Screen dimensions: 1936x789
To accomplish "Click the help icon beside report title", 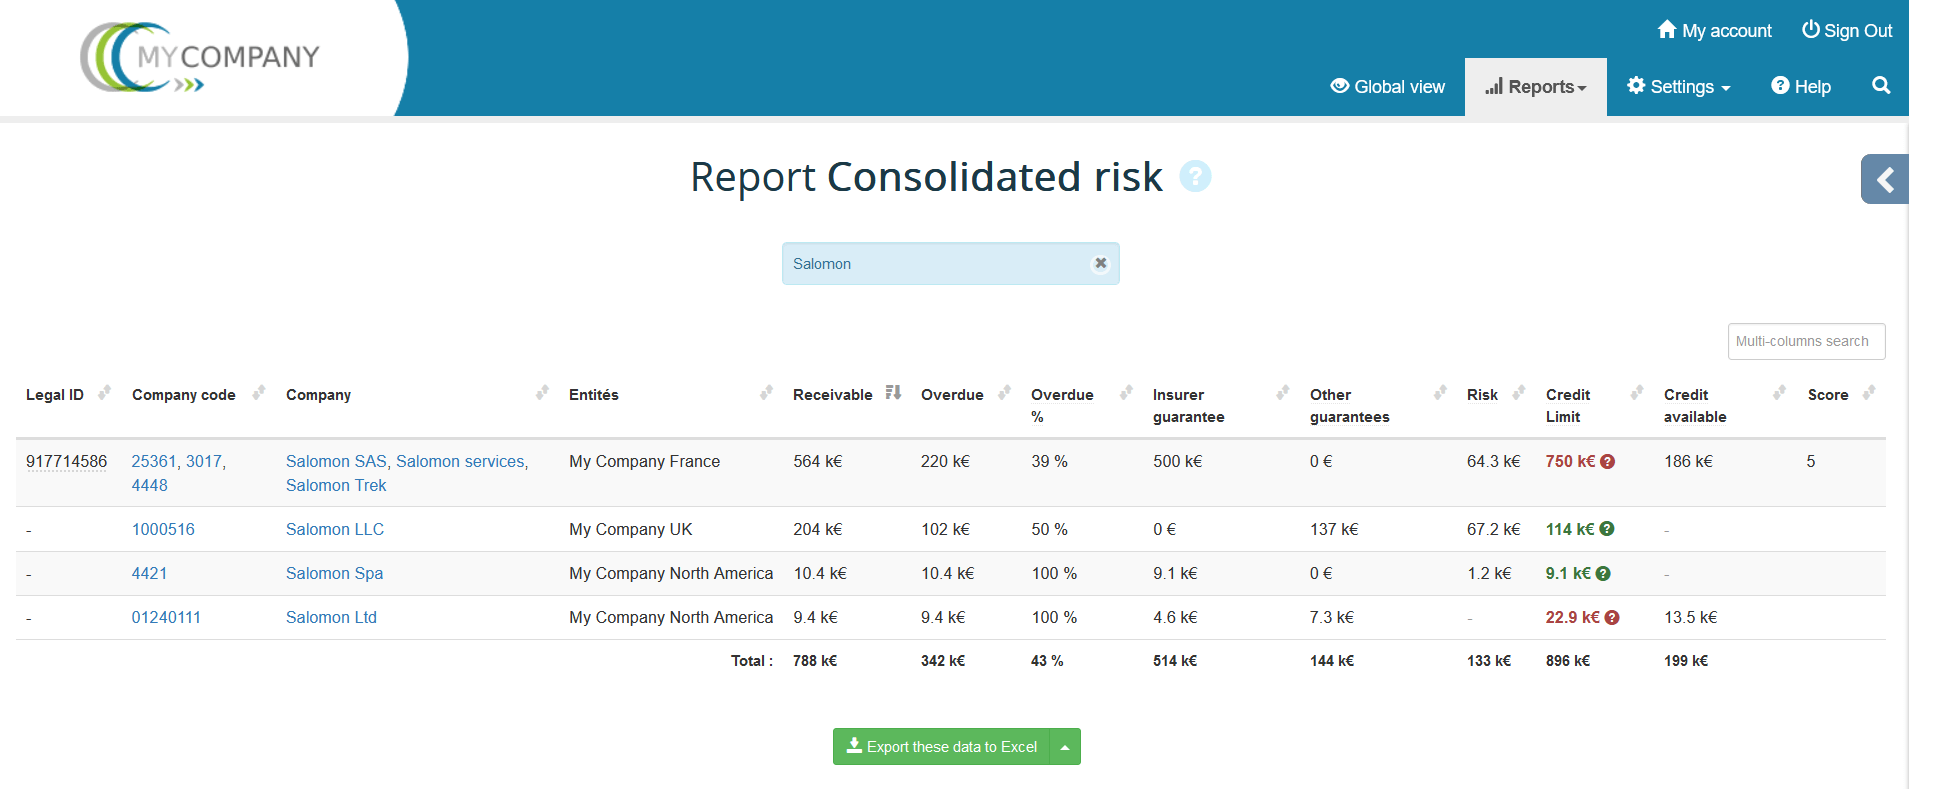I will [x=1195, y=177].
